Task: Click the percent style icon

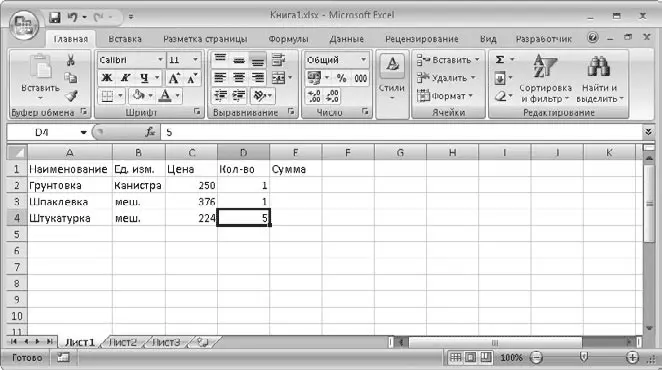Action: [342, 78]
